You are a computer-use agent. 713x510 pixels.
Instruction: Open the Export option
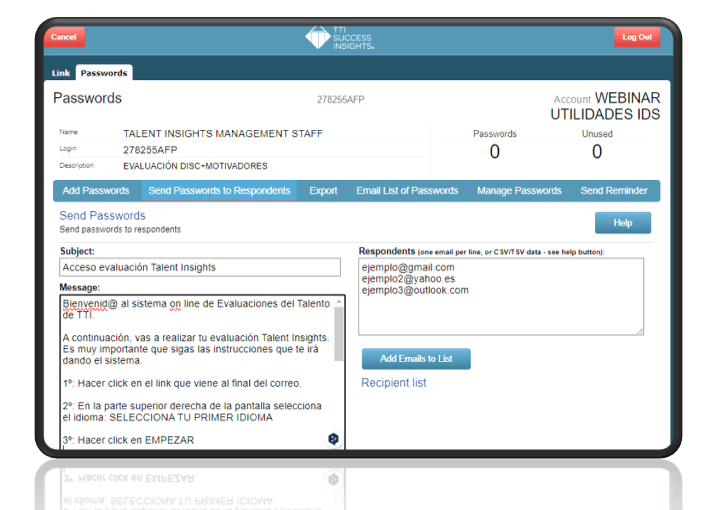click(x=323, y=191)
